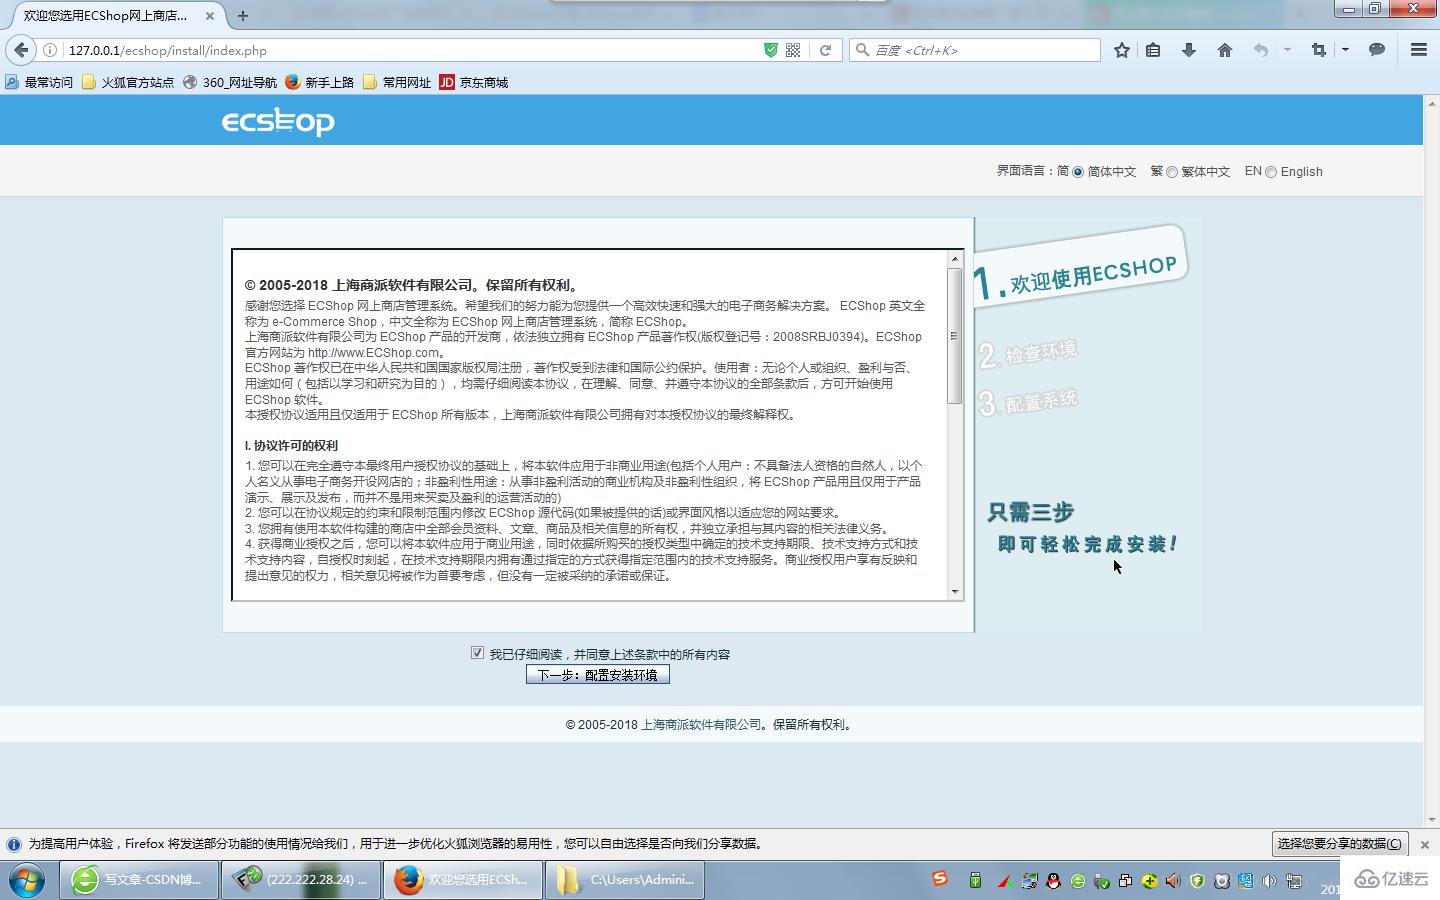Viewport: 1440px width, 900px height.
Task: Go back using the browser back arrow
Action: tap(21, 50)
